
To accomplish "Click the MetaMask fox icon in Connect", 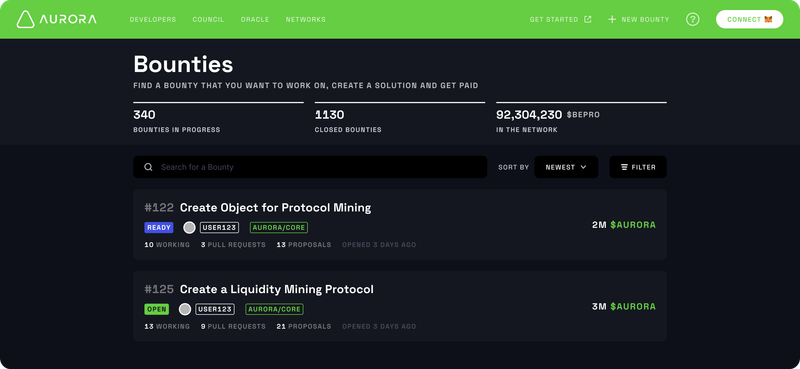I will pyautogui.click(x=768, y=19).
